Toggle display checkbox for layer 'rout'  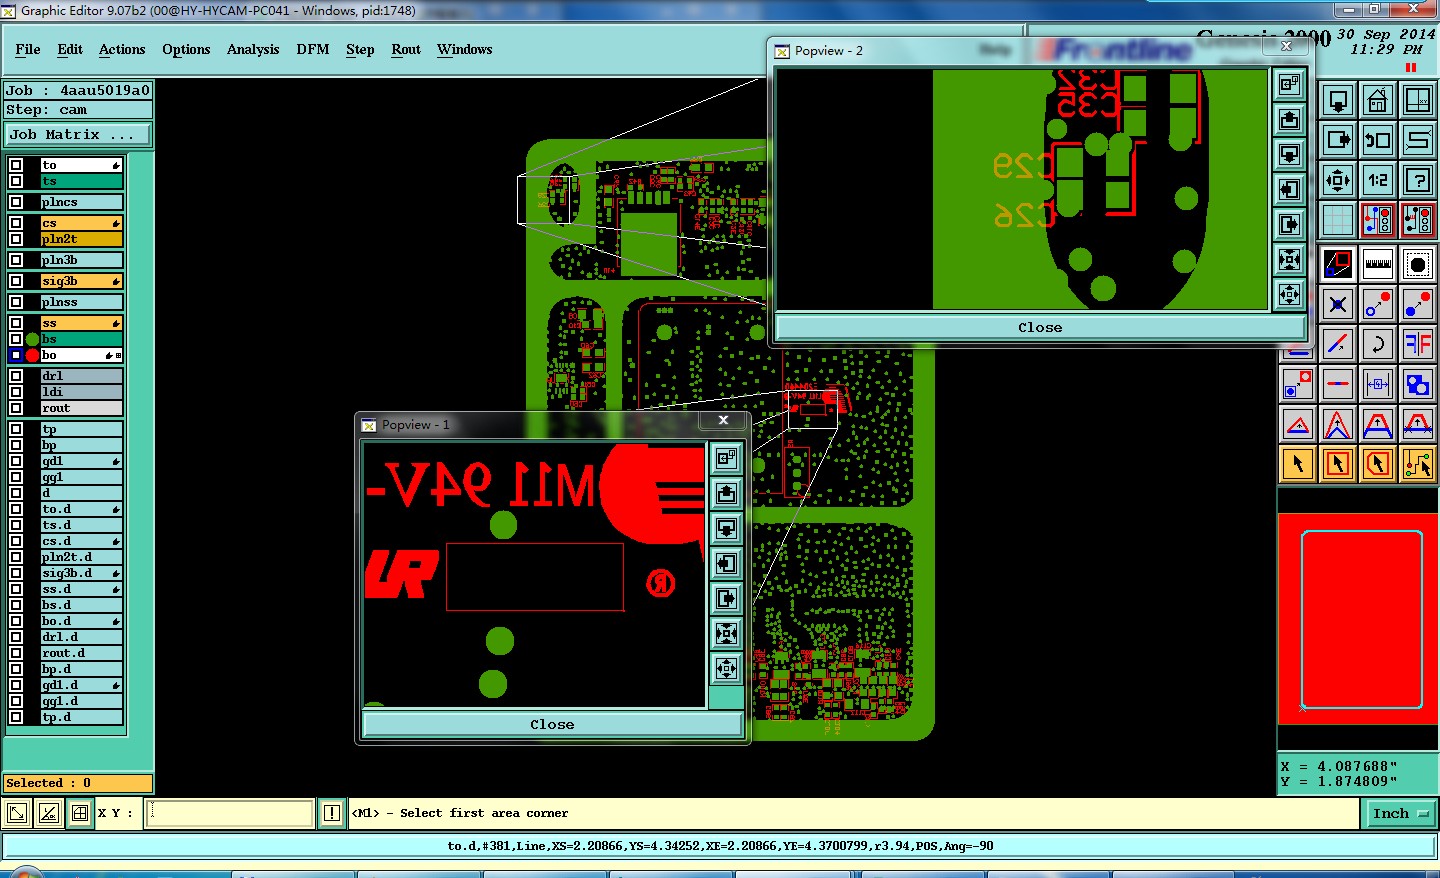pyautogui.click(x=16, y=408)
